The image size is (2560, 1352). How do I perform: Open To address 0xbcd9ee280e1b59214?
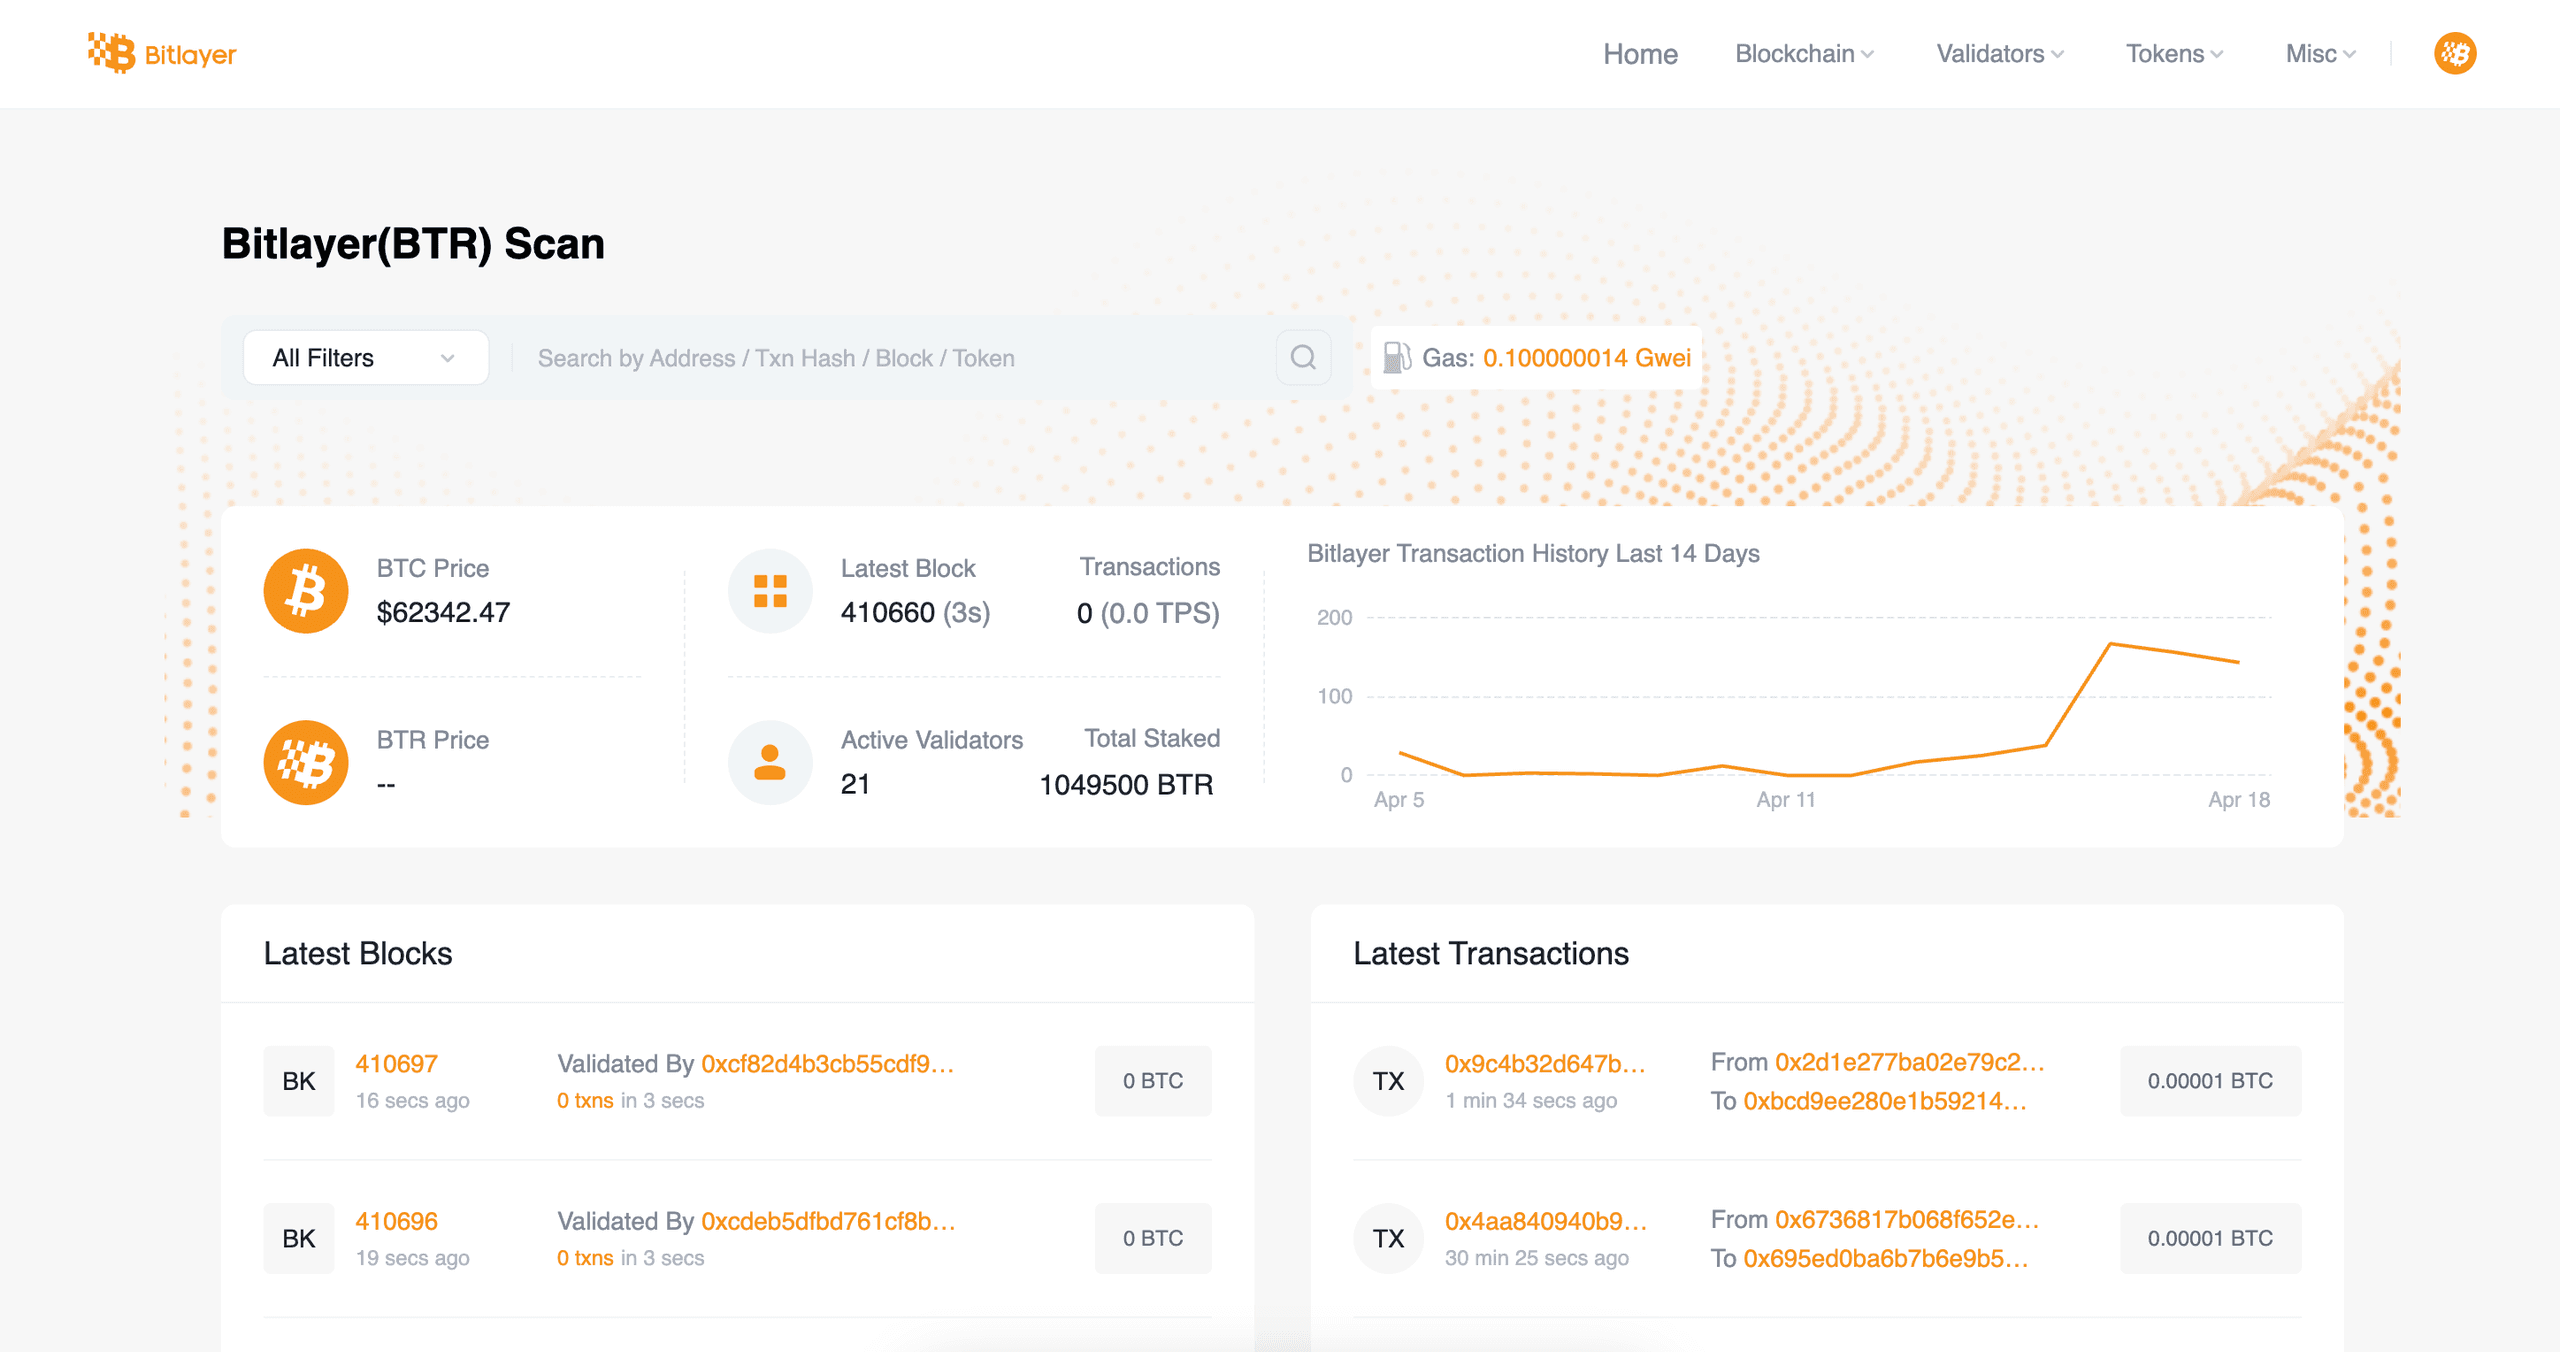click(x=1886, y=1101)
